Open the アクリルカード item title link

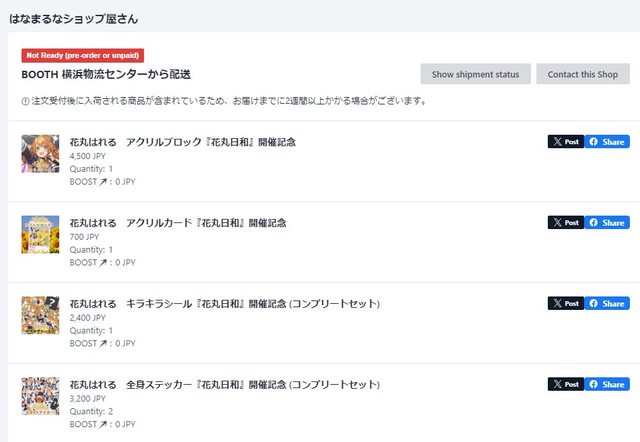tap(178, 222)
